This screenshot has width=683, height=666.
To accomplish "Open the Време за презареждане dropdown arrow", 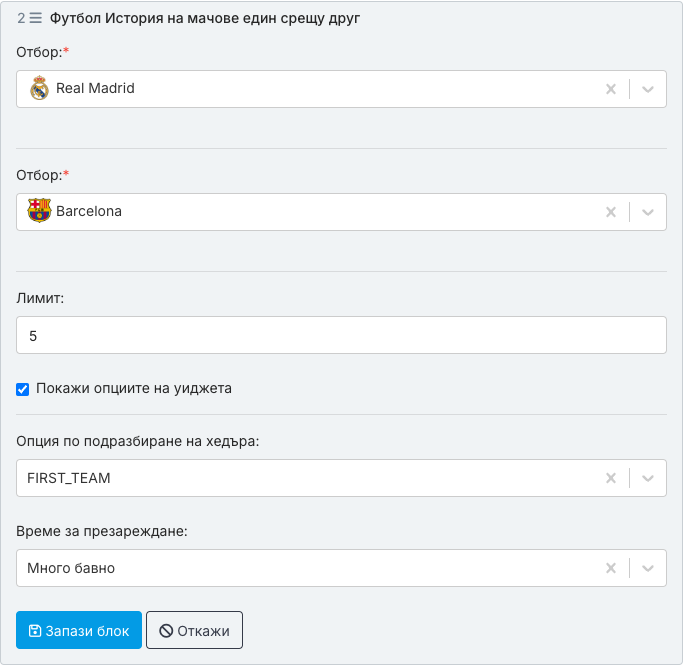I will coord(648,568).
